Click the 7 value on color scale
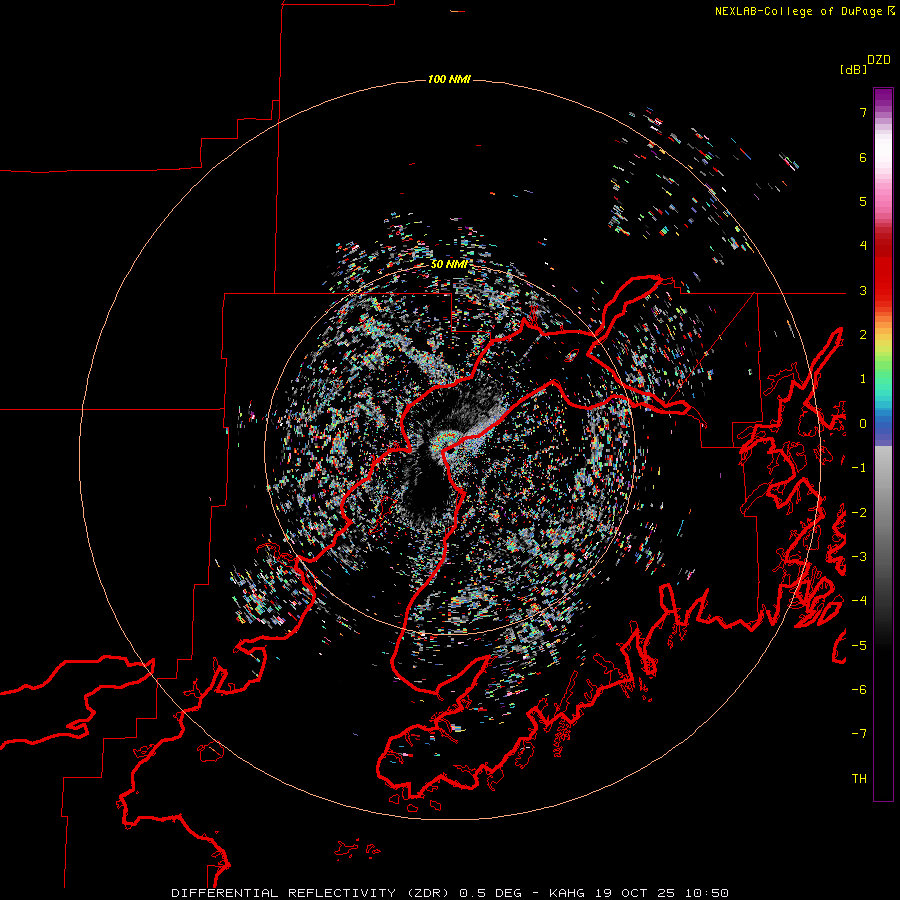This screenshot has width=900, height=900. (863, 112)
